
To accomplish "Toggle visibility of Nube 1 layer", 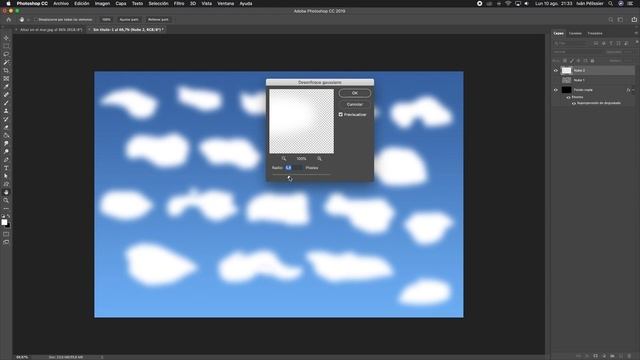I will point(556,80).
